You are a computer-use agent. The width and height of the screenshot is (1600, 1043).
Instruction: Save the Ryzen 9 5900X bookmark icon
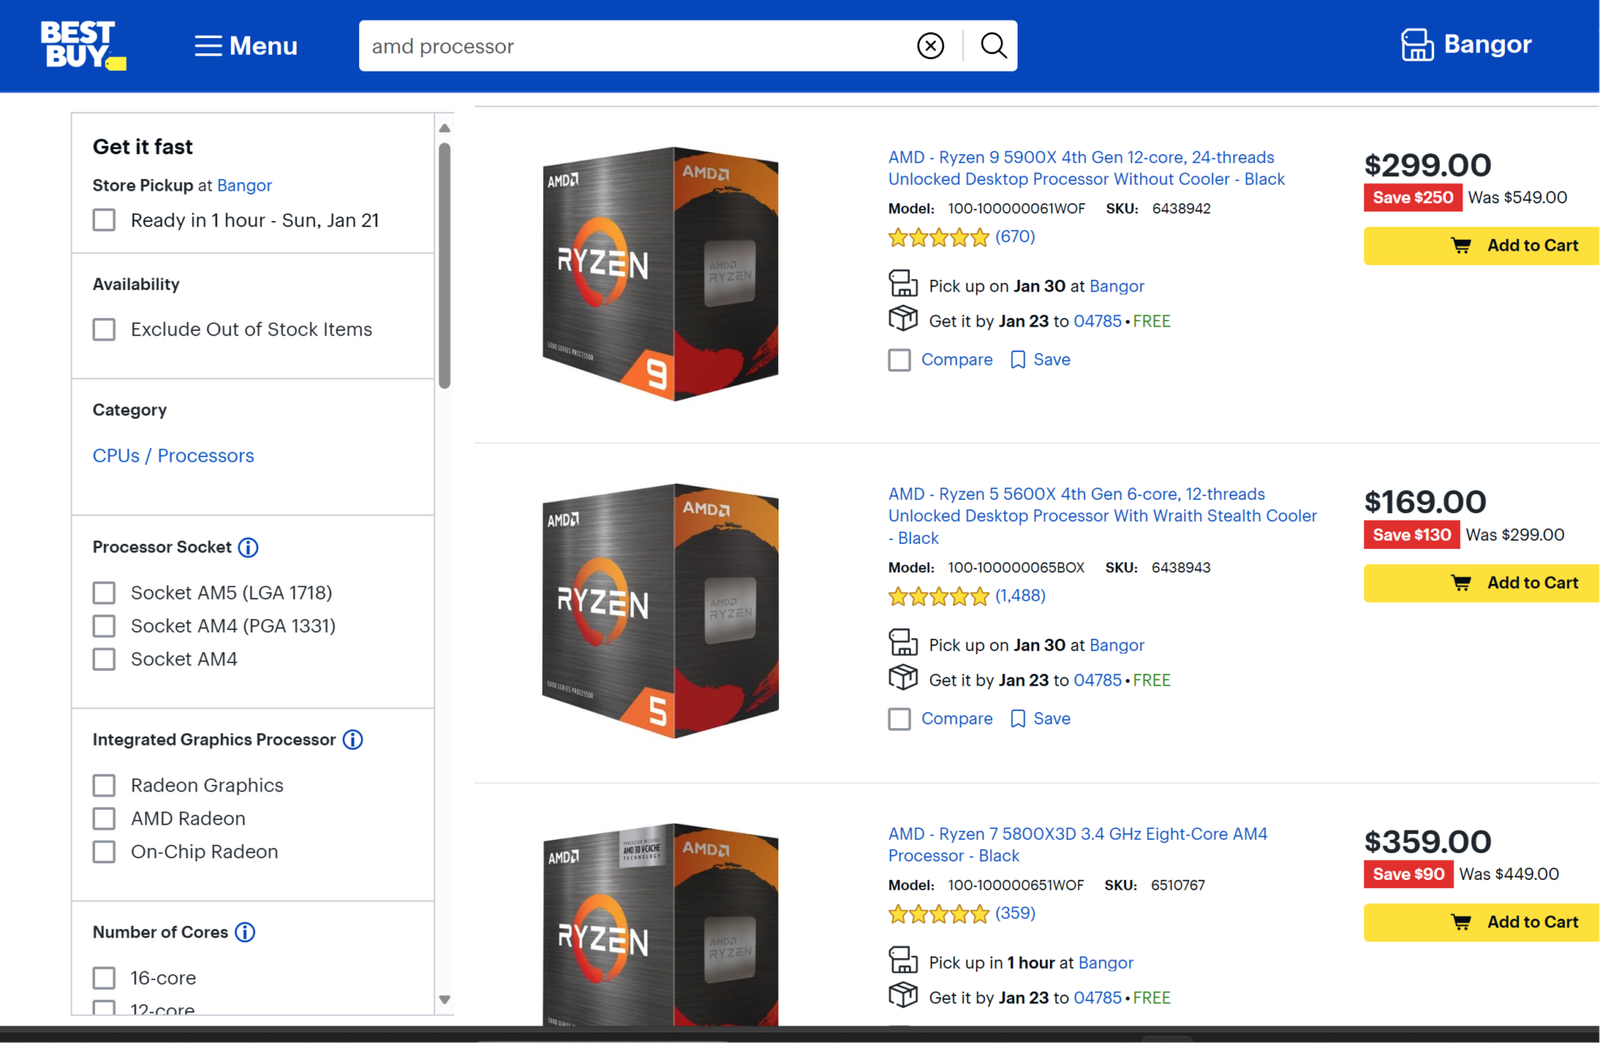[x=1018, y=360]
